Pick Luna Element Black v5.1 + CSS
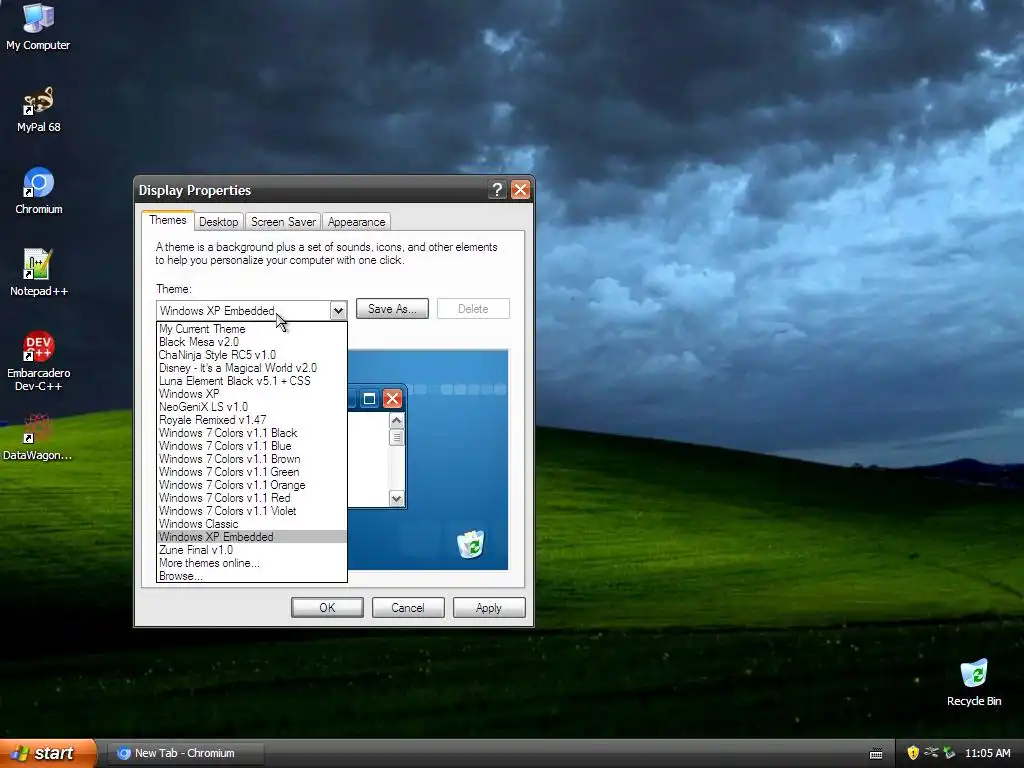 point(251,381)
